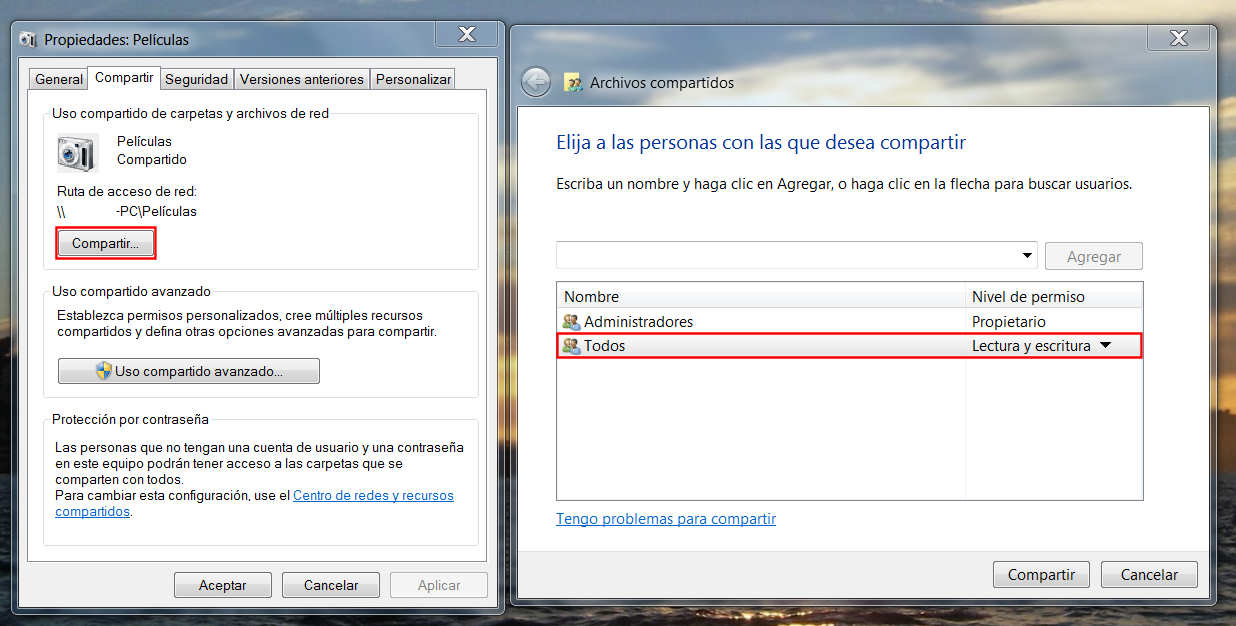Viewport: 1236px width, 626px height.
Task: Click the Archivos compartidos title icon
Action: click(x=574, y=83)
